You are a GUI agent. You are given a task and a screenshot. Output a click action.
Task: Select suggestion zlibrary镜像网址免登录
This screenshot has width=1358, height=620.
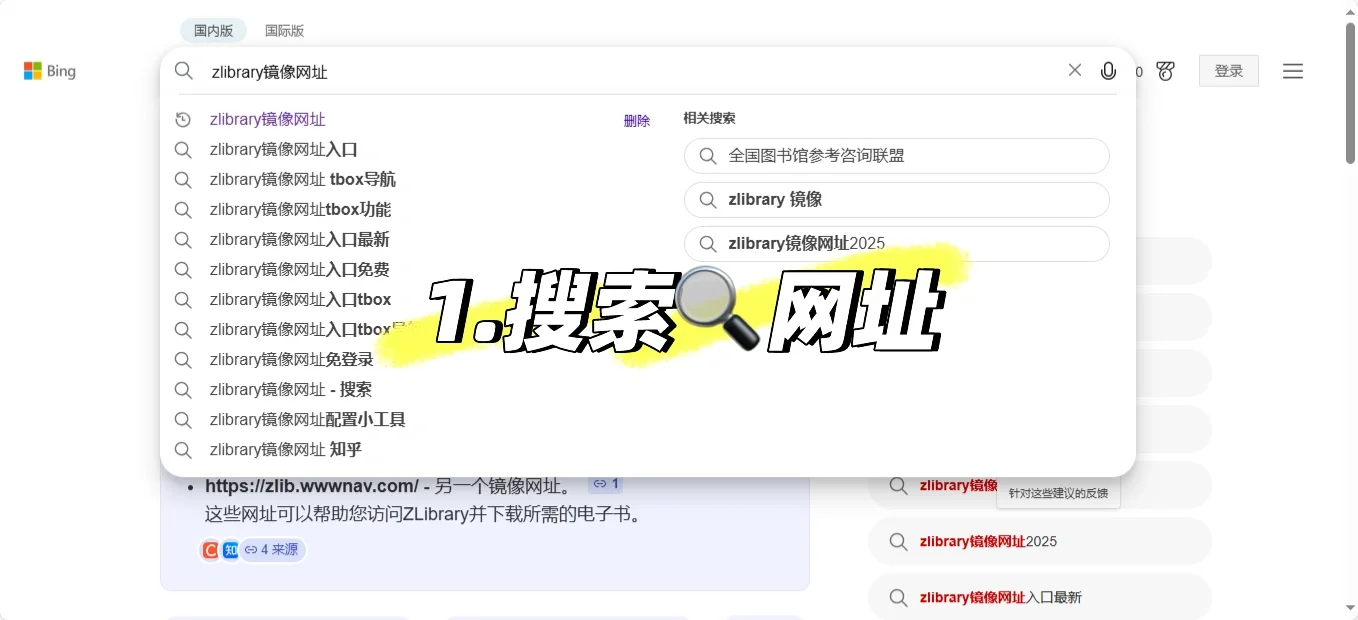click(x=291, y=360)
